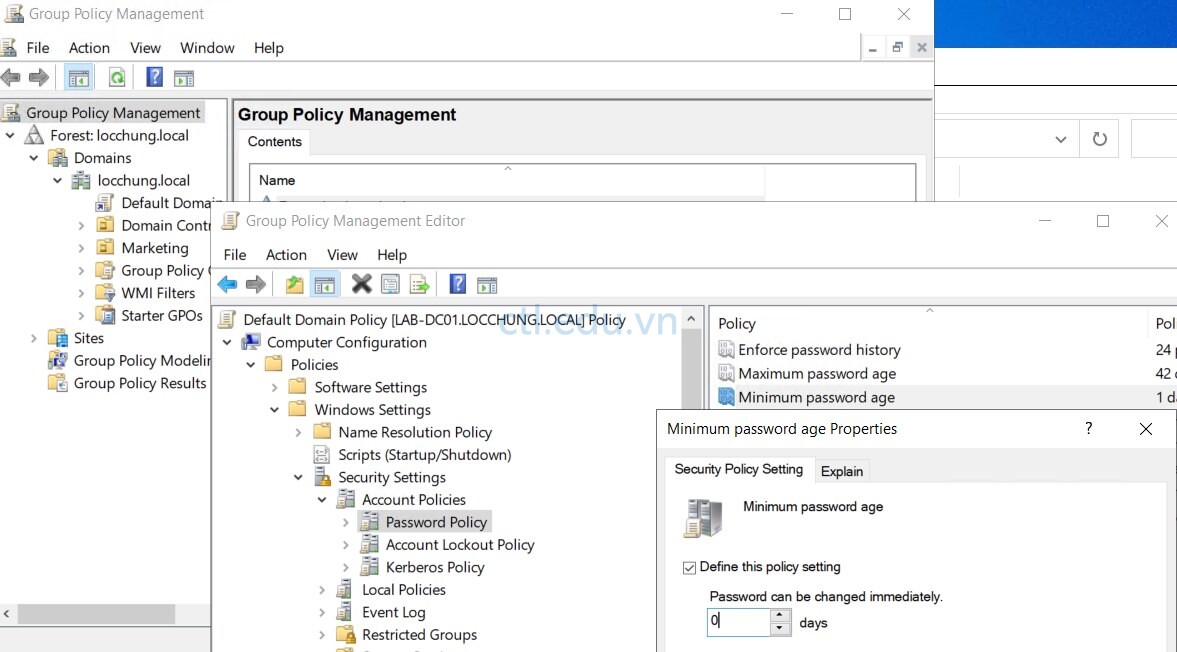Click Forward arrow in Group Policy Management Editor toolbar
The height and width of the screenshot is (652, 1177).
(256, 284)
